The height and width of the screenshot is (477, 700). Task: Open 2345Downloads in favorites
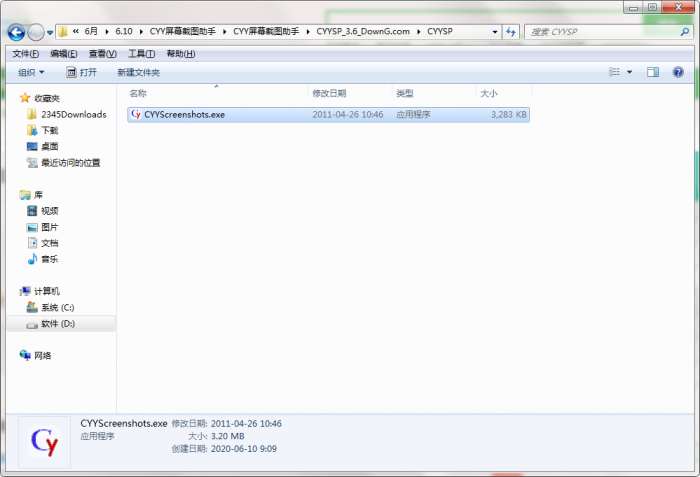67,114
